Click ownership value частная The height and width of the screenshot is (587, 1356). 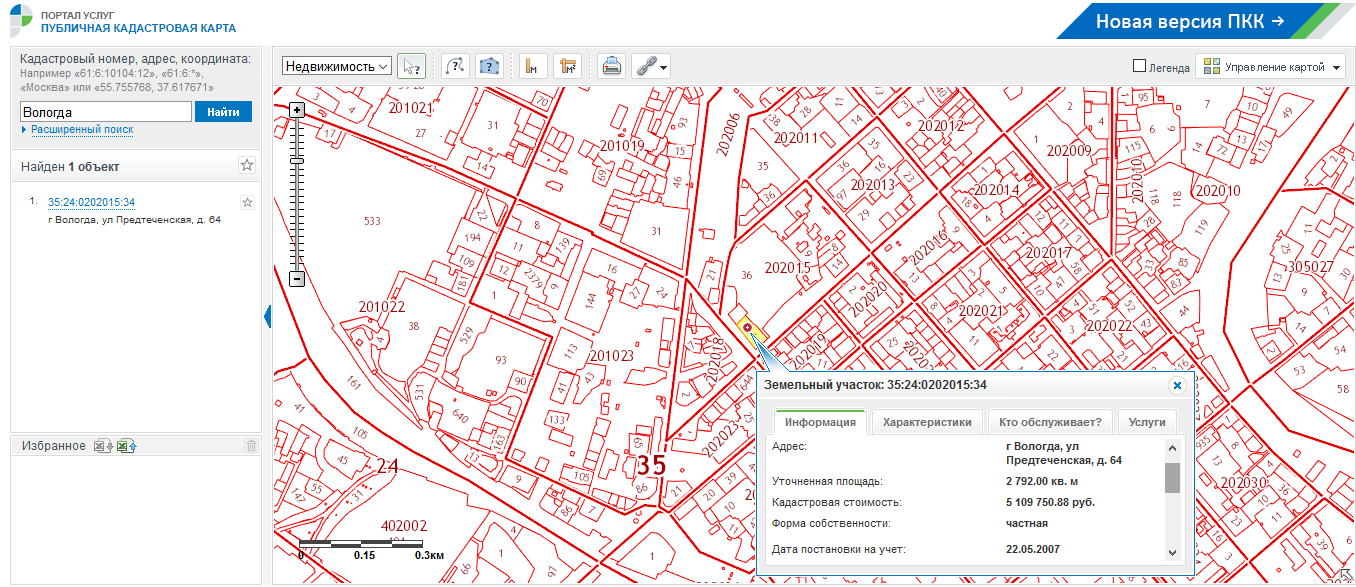1027,523
